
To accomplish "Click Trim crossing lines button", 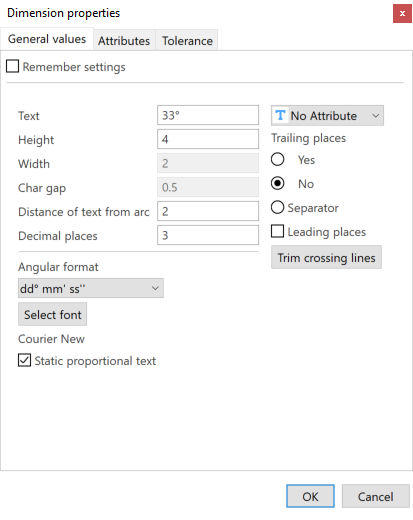I will point(326,257).
